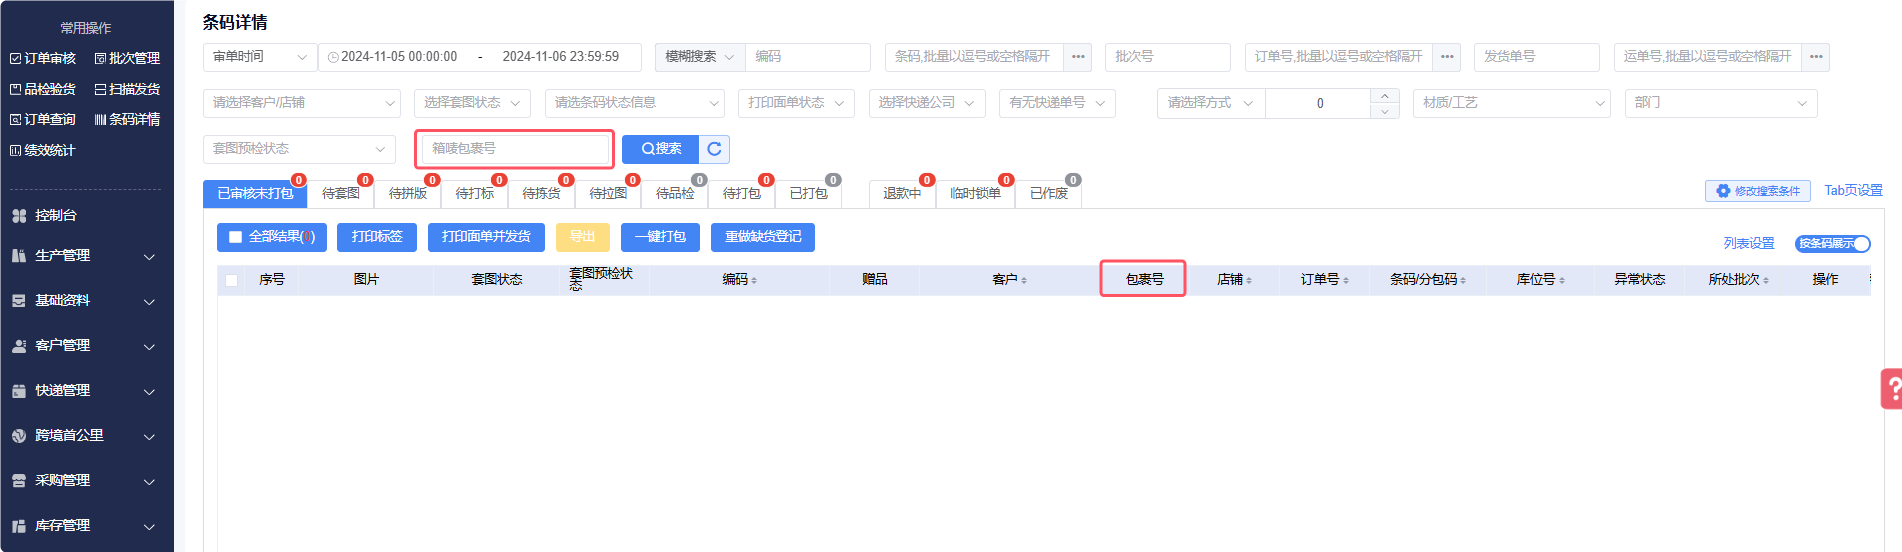Viewport: 1902px width, 552px height.
Task: Switch to 待拣货 tab
Action: (x=541, y=194)
